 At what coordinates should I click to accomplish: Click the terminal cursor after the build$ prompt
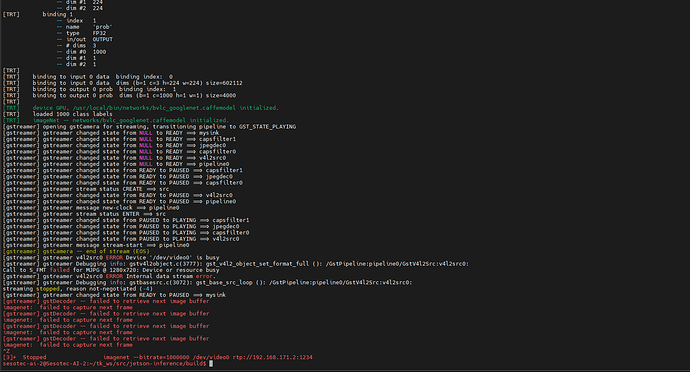tap(211, 364)
